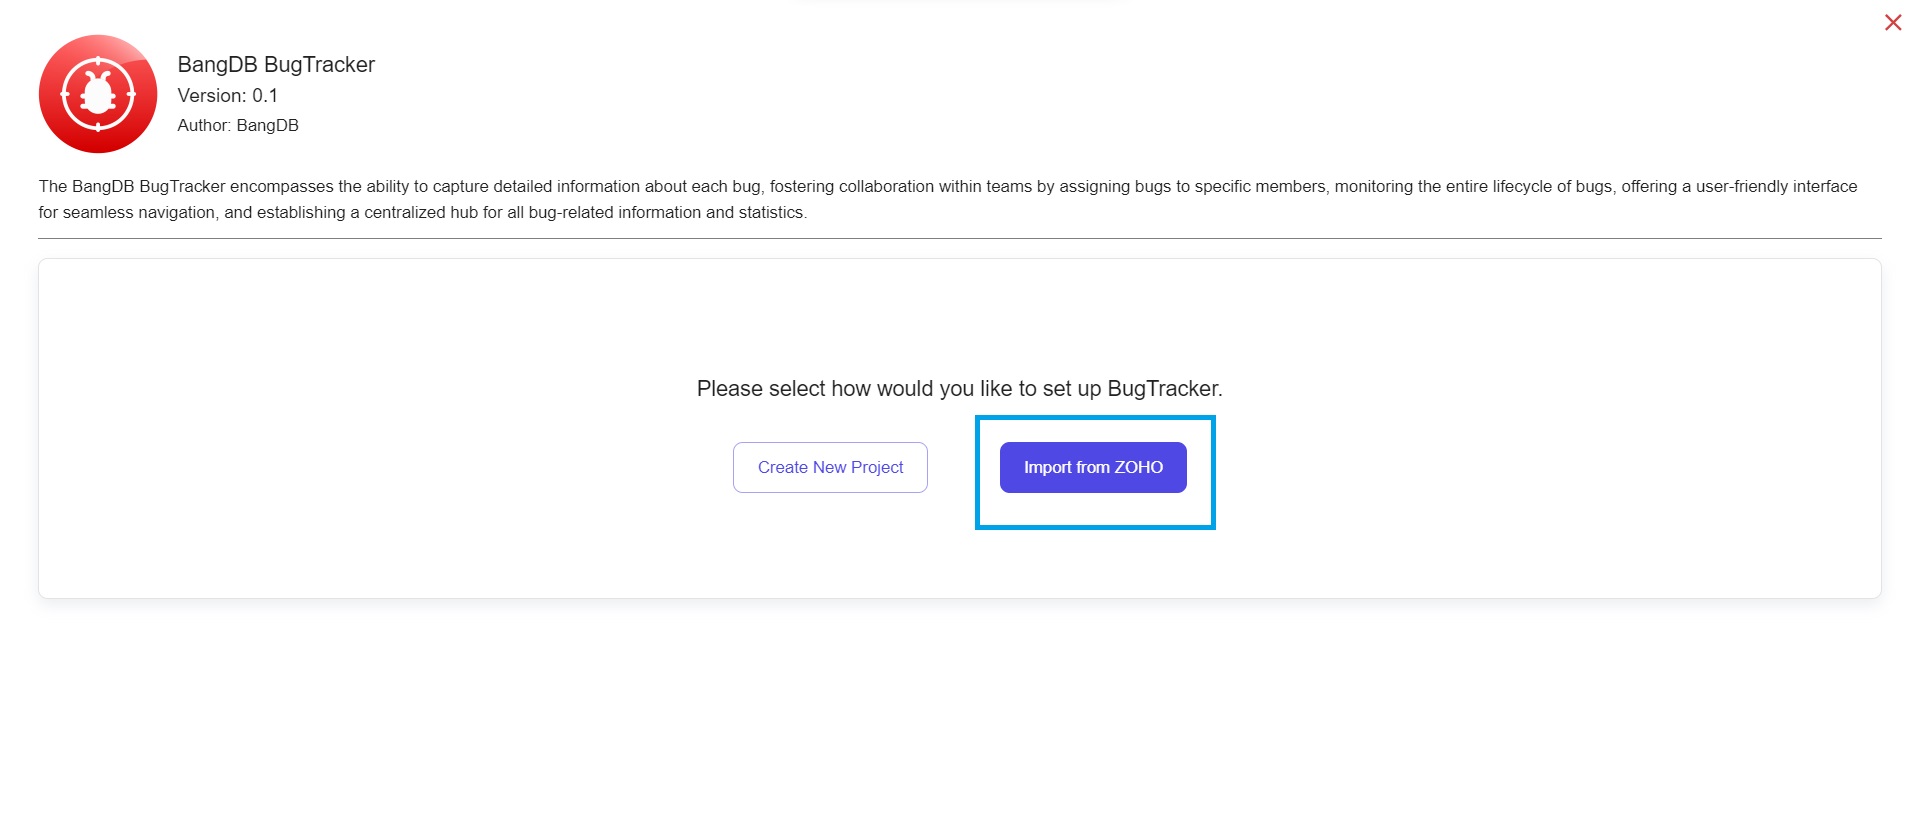Image resolution: width=1920 pixels, height=823 pixels.
Task: Close the dialog with the red X
Action: pyautogui.click(x=1892, y=22)
